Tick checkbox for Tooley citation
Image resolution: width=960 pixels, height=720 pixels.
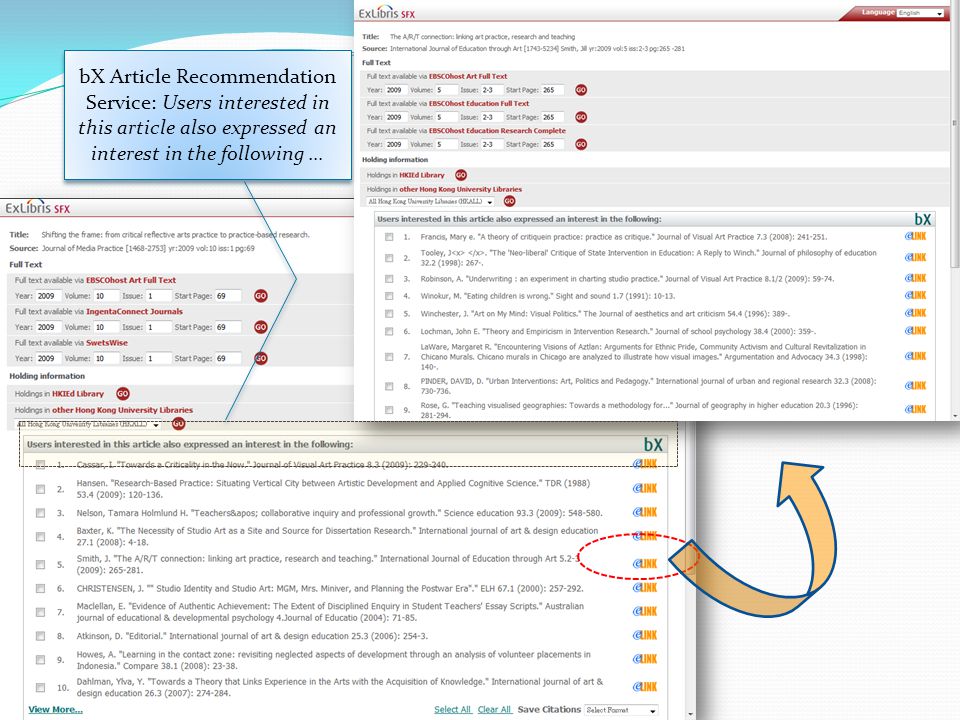(x=389, y=258)
